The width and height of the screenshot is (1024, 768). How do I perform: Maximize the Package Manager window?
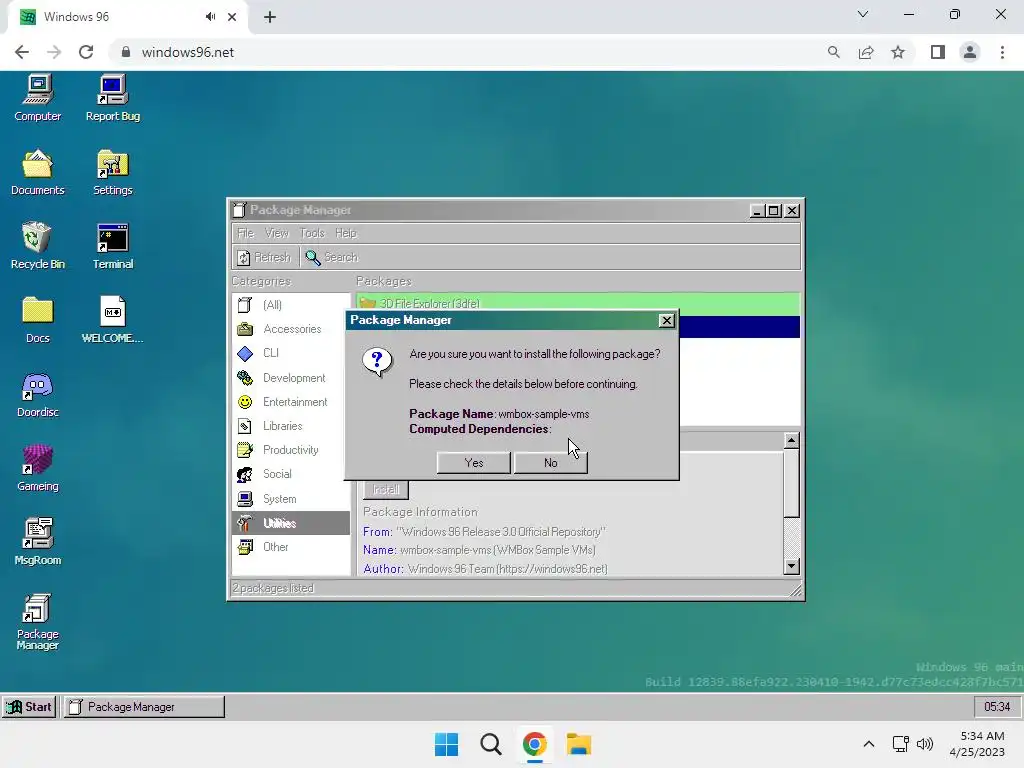point(774,211)
